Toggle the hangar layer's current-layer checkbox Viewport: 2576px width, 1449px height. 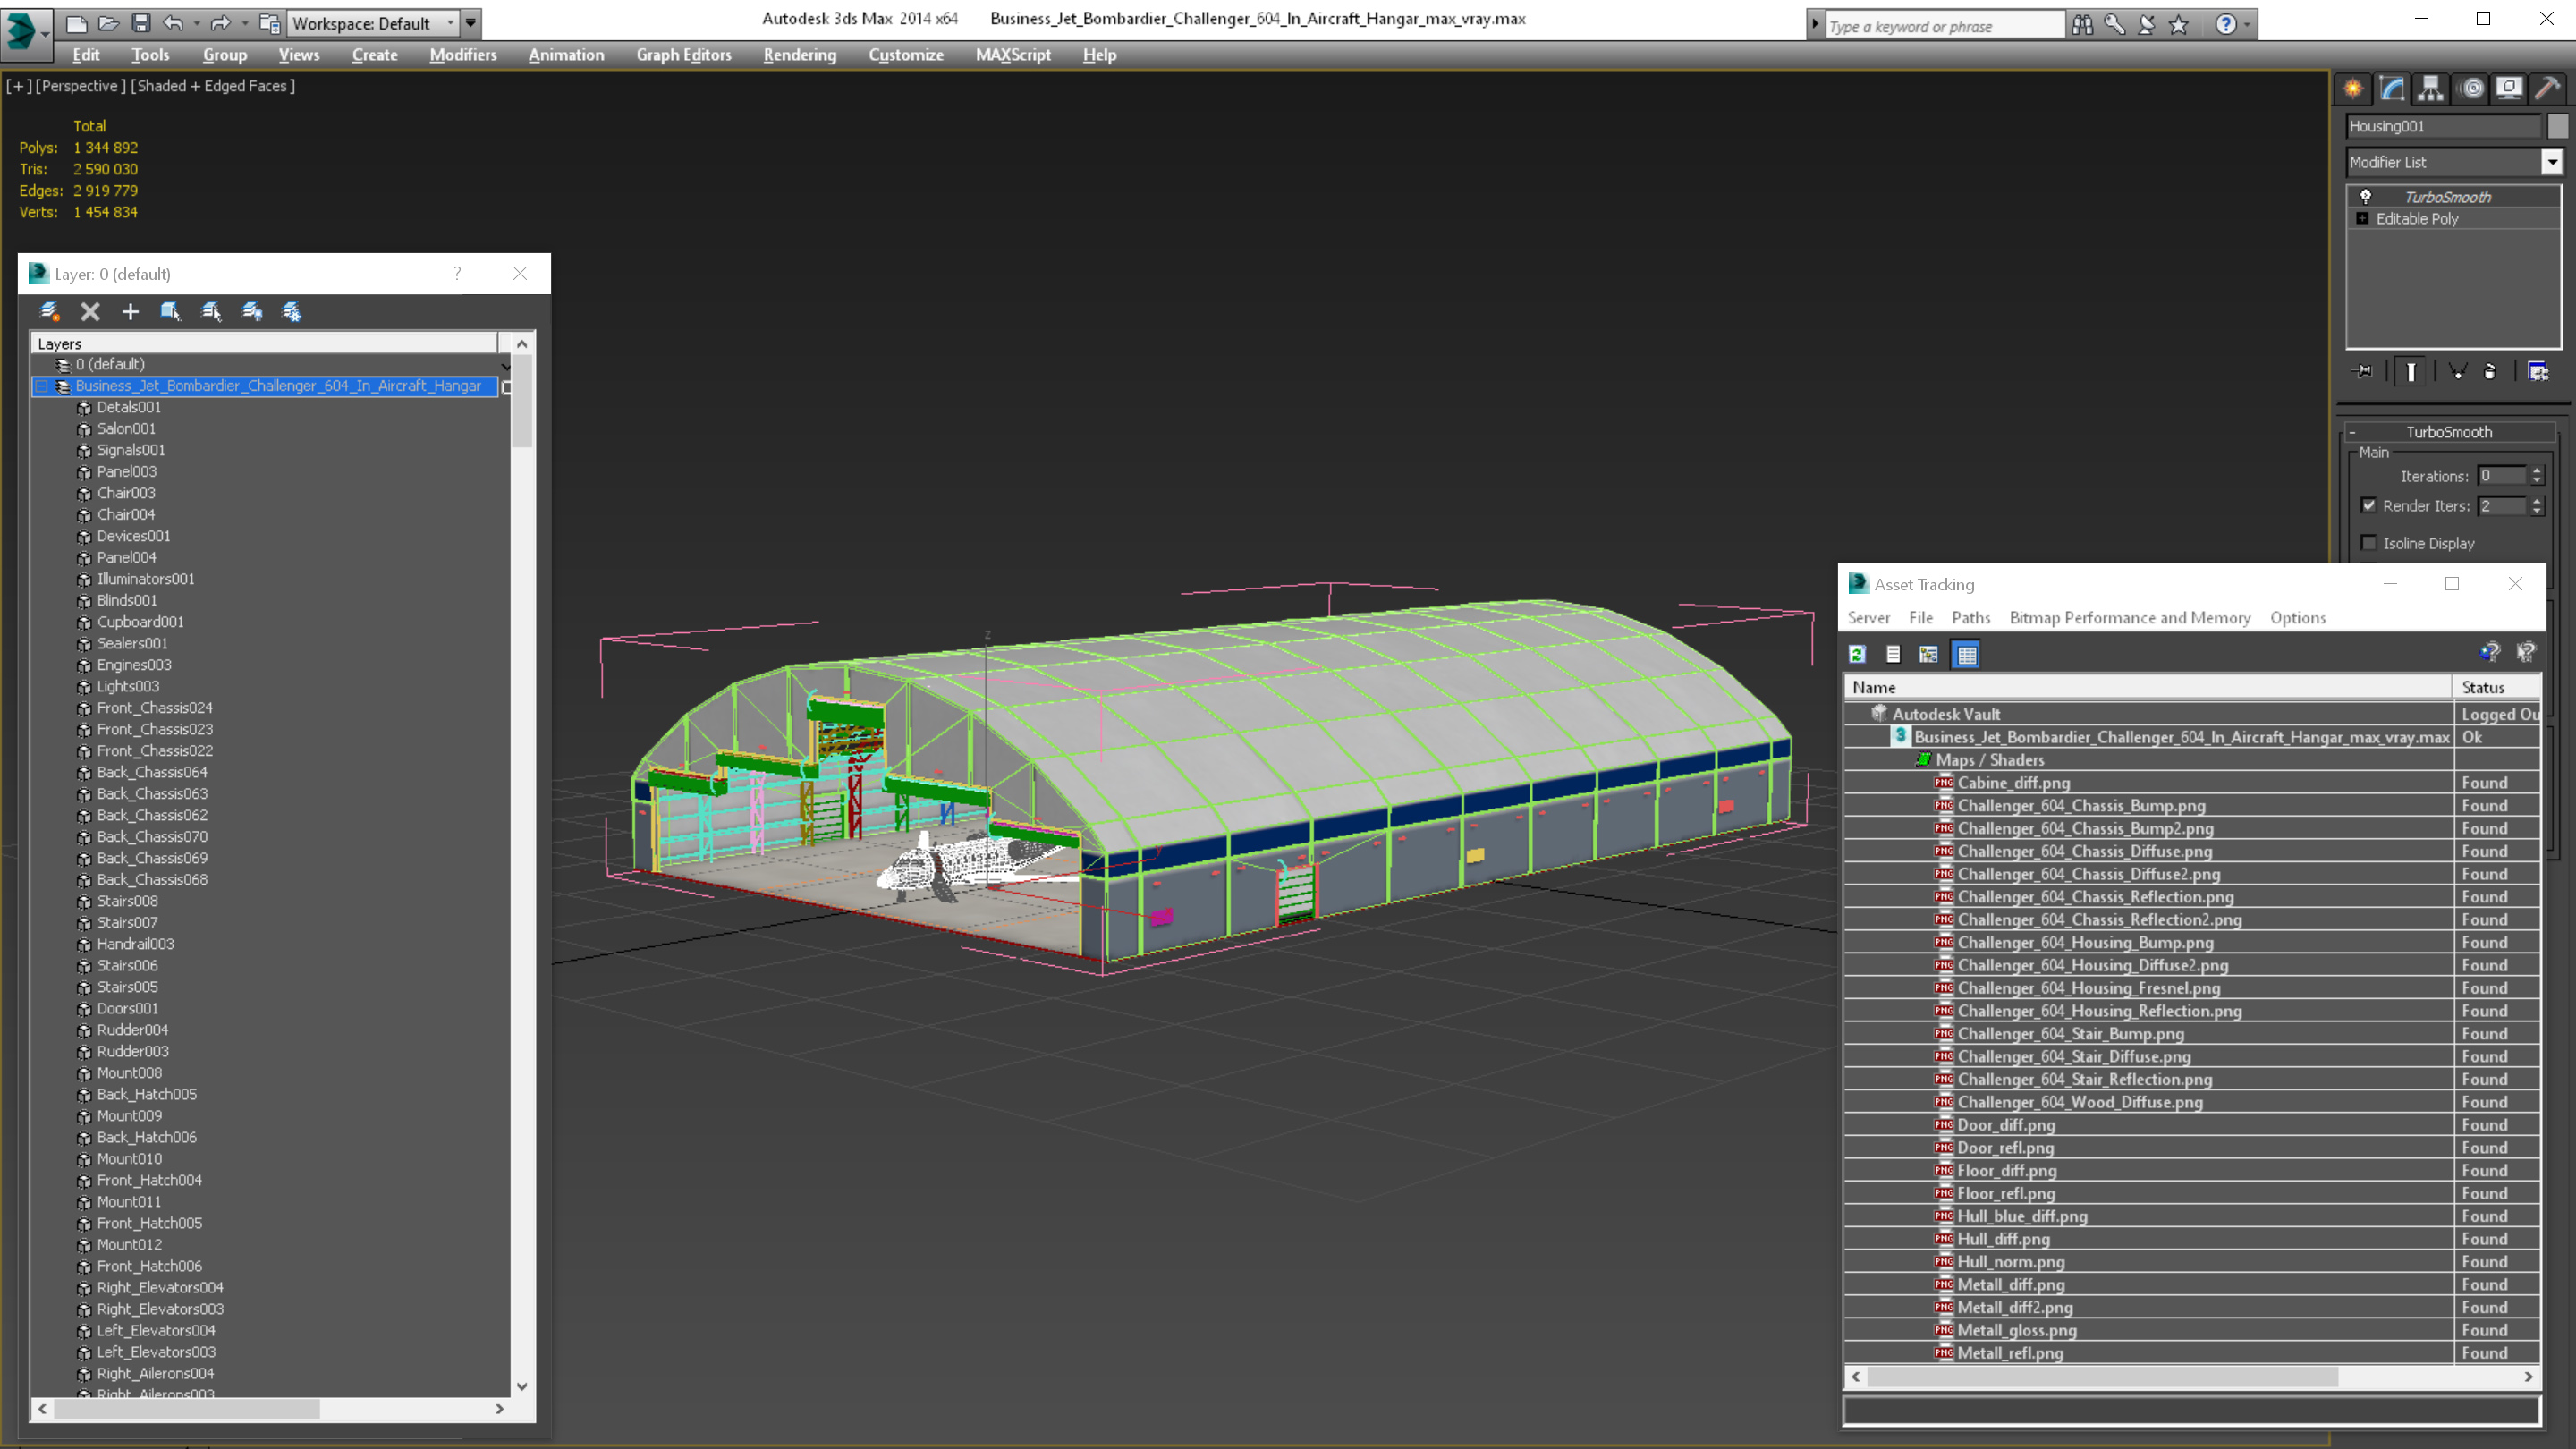(x=506, y=387)
